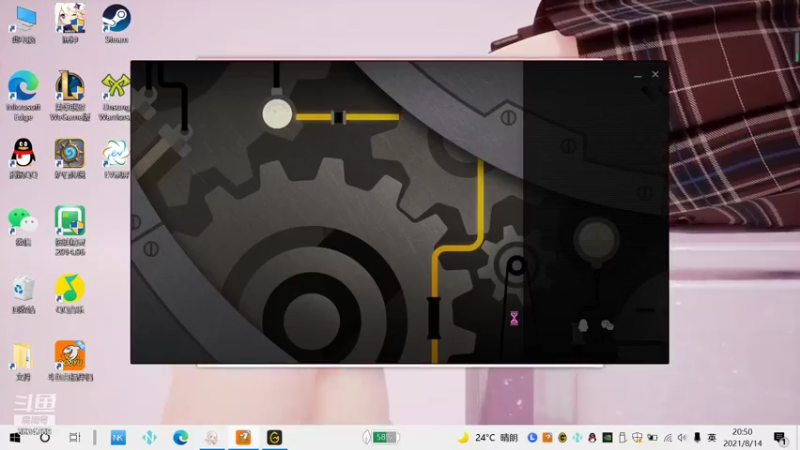Open the yellow folder on the desktop
This screenshot has height=450, width=800.
coord(23,361)
